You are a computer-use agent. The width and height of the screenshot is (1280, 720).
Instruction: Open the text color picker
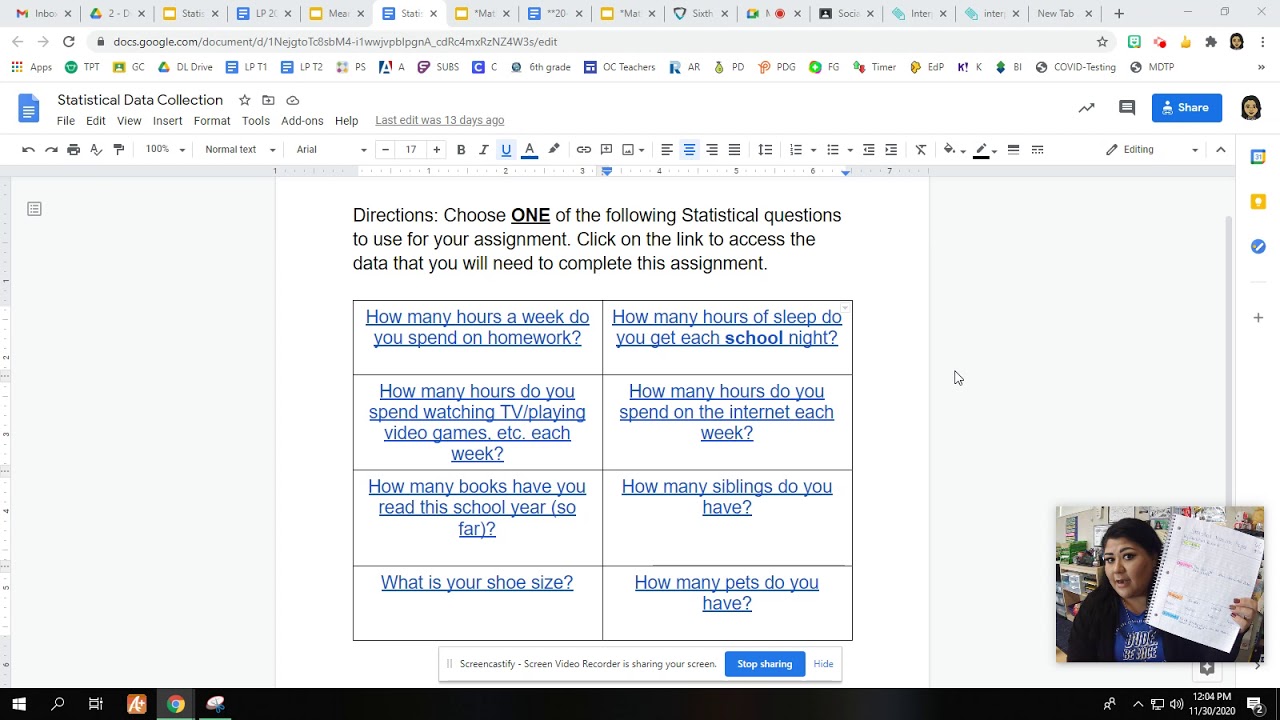point(529,150)
